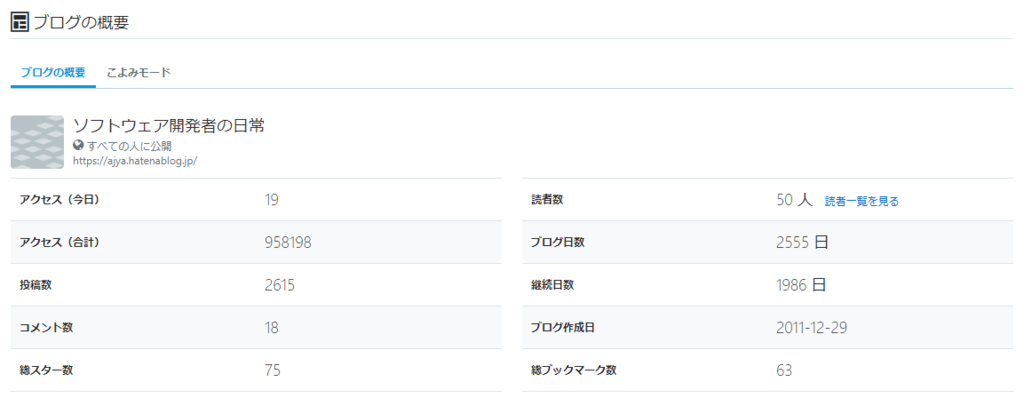Click the ブログ日数 value 2555 日
This screenshot has width=1024, height=414.
coord(803,242)
